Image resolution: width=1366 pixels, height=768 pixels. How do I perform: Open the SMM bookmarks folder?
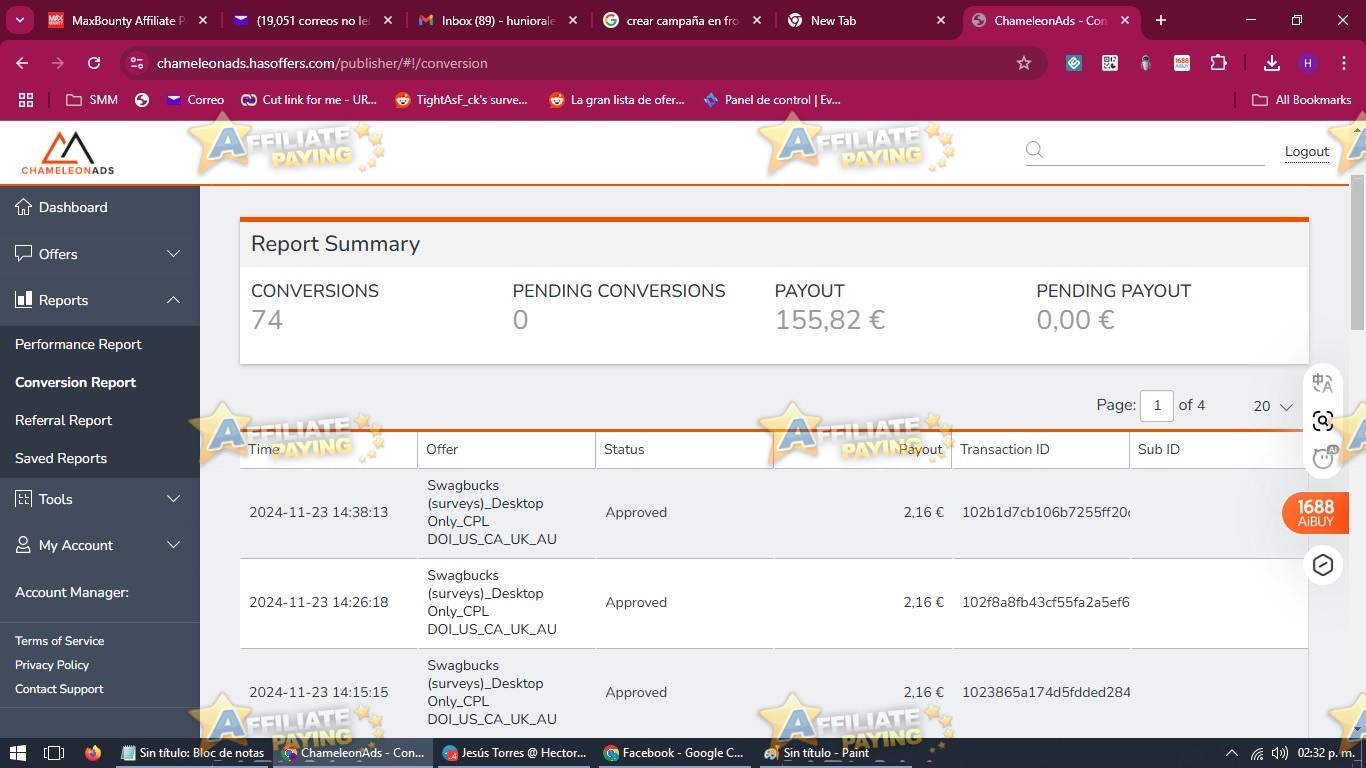91,100
